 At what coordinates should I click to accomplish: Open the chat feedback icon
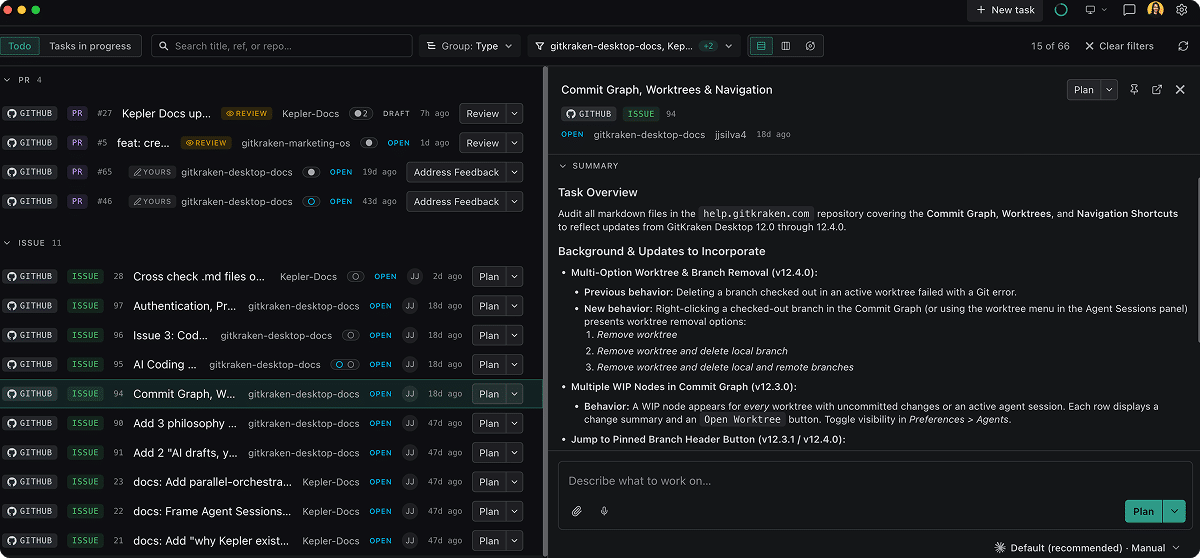[1129, 10]
